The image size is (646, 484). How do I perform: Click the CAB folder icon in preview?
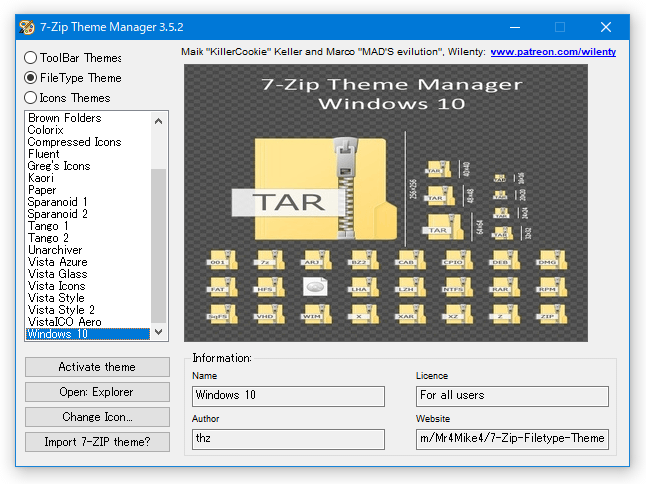pos(410,260)
